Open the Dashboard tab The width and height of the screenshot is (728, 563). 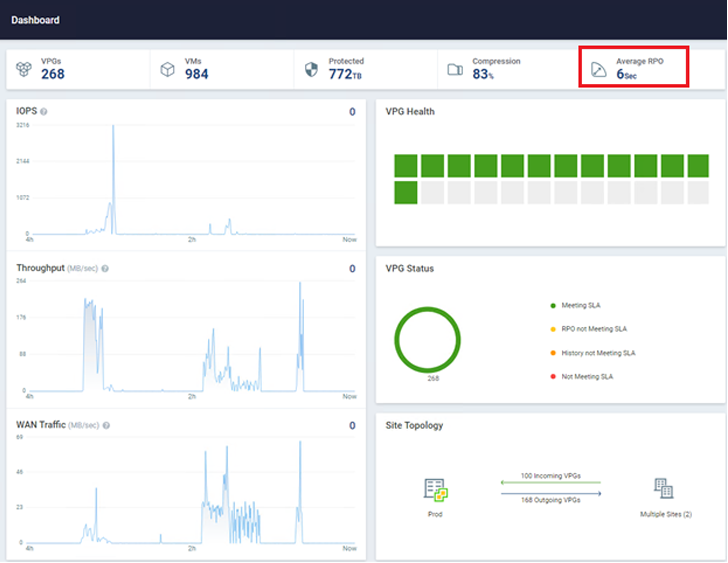pyautogui.click(x=35, y=20)
